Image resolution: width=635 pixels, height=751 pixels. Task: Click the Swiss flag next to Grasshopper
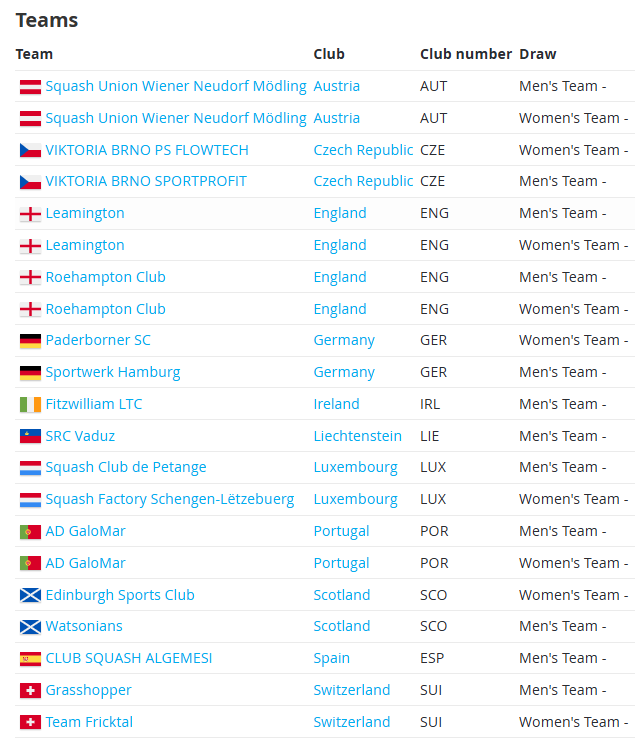click(30, 691)
